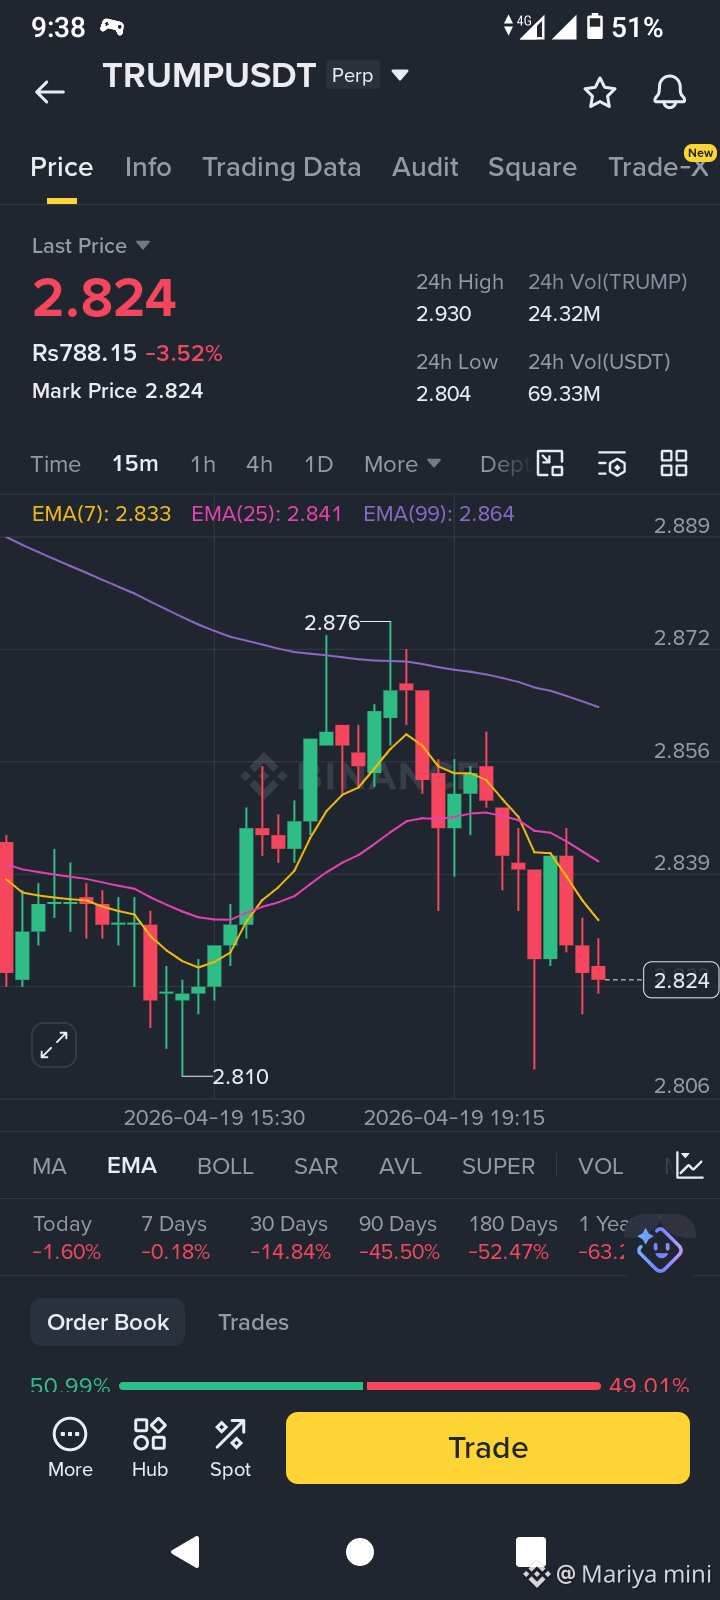This screenshot has height=1600, width=720.
Task: Select 4h chart interval
Action: pyautogui.click(x=259, y=464)
